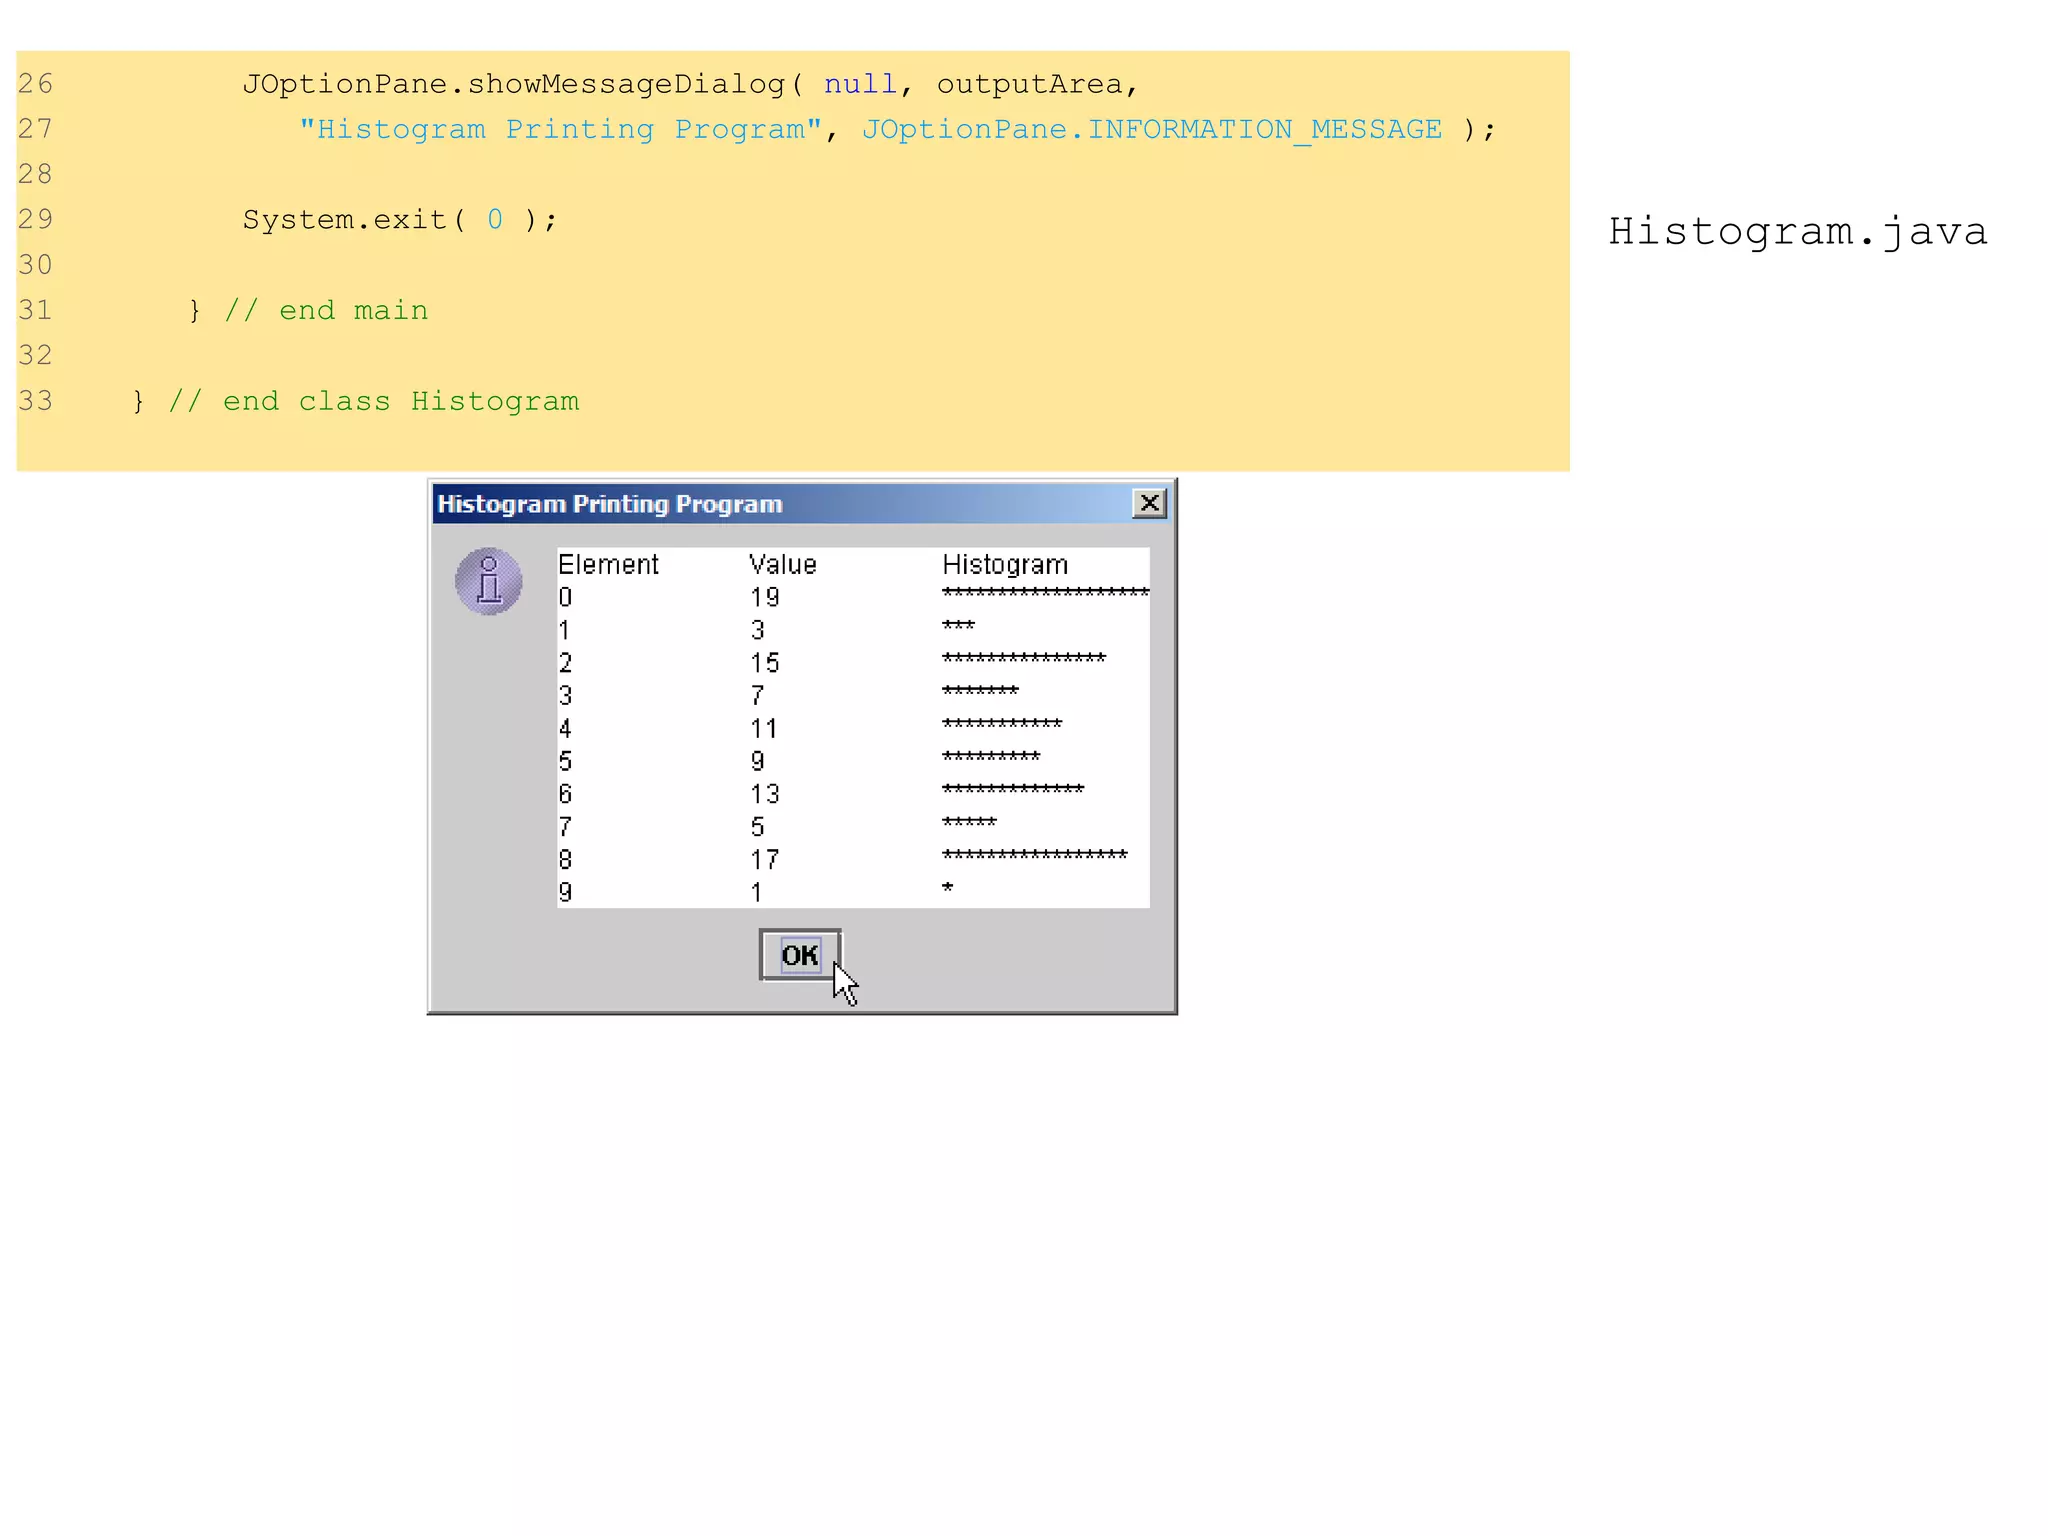Image resolution: width=2048 pixels, height=1536 pixels.
Task: Click JOptionPane.INFORMATION_MESSAGE in the code
Action: pyautogui.click(x=1152, y=130)
